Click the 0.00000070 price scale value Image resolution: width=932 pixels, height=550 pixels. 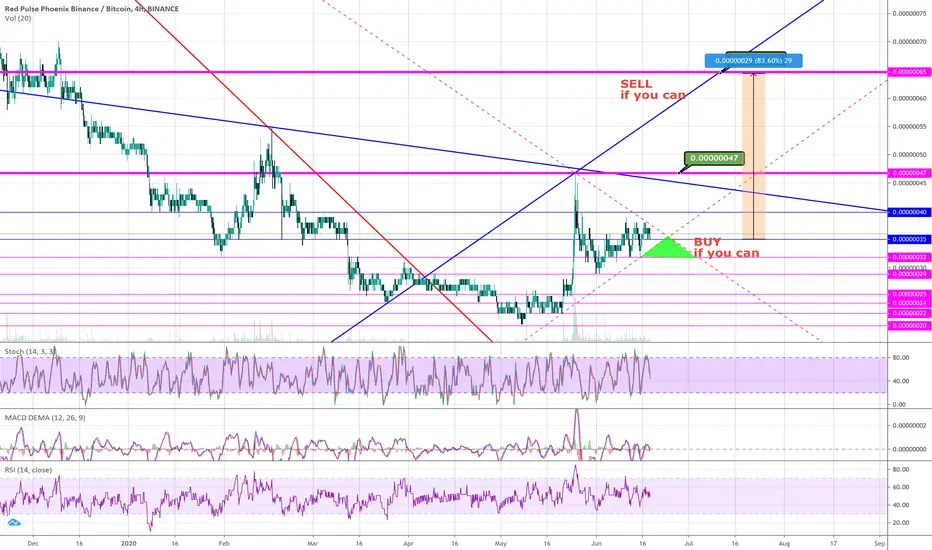909,42
